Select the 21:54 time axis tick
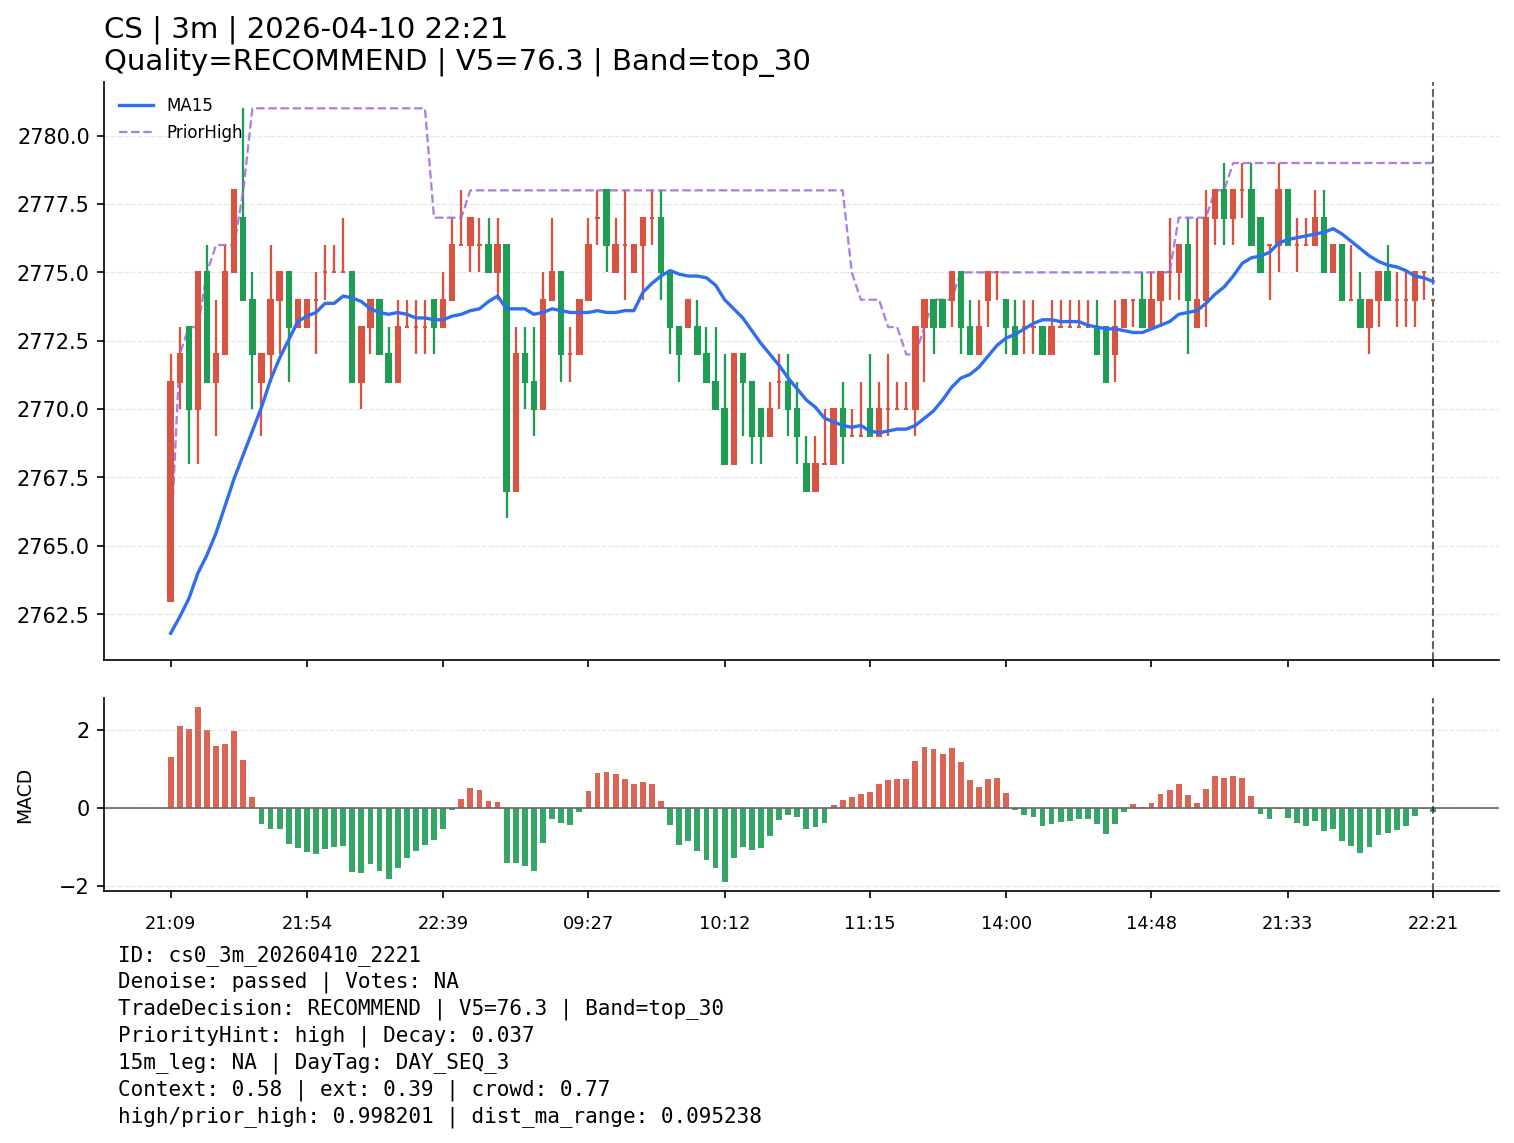The height and width of the screenshot is (1143, 1514). click(306, 922)
